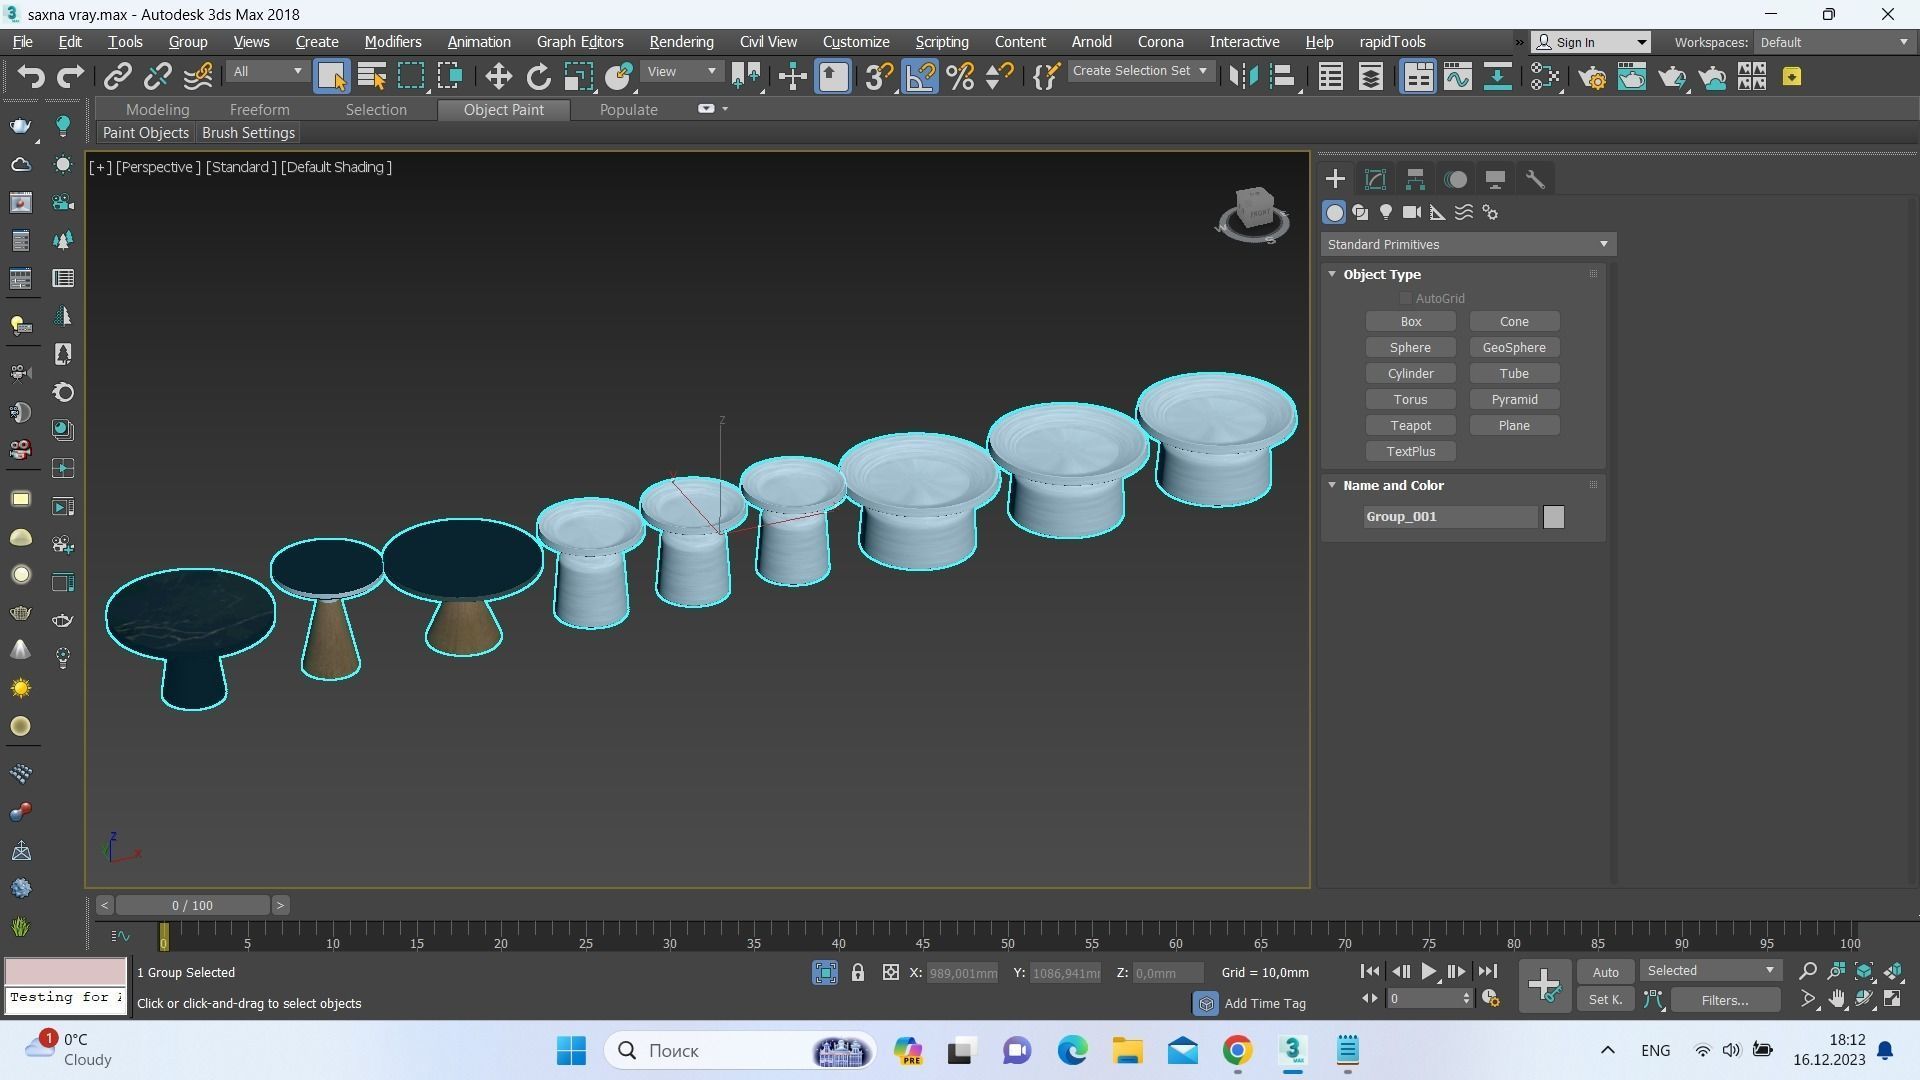
Task: Open the Rendering menu
Action: [681, 42]
